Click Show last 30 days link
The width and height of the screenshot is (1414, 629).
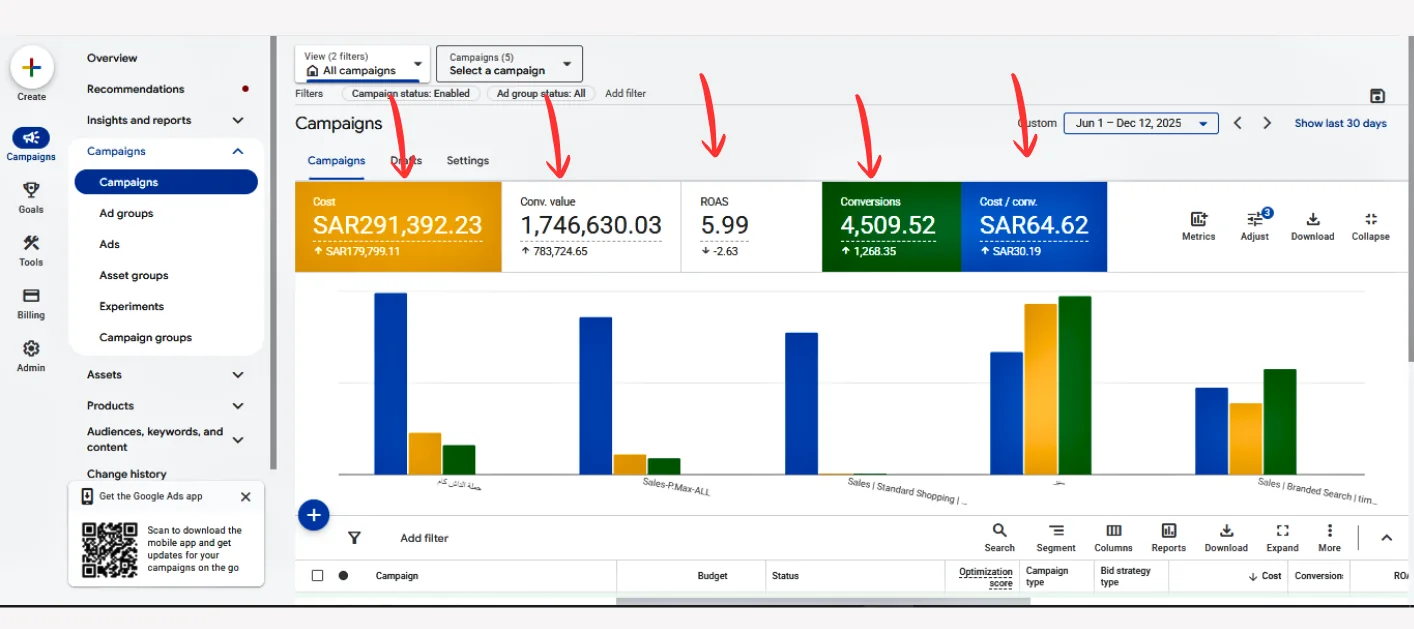(1341, 123)
